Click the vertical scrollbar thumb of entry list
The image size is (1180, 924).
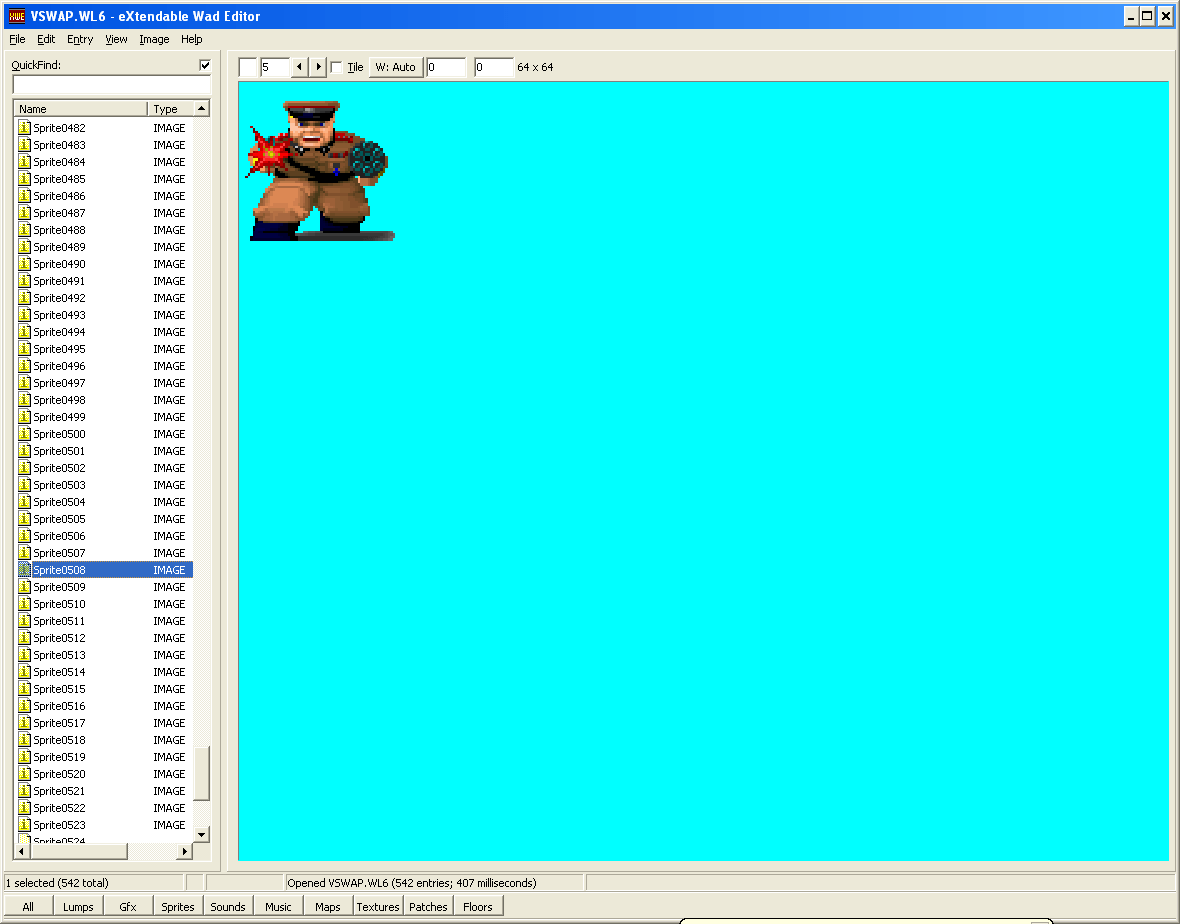click(x=201, y=774)
